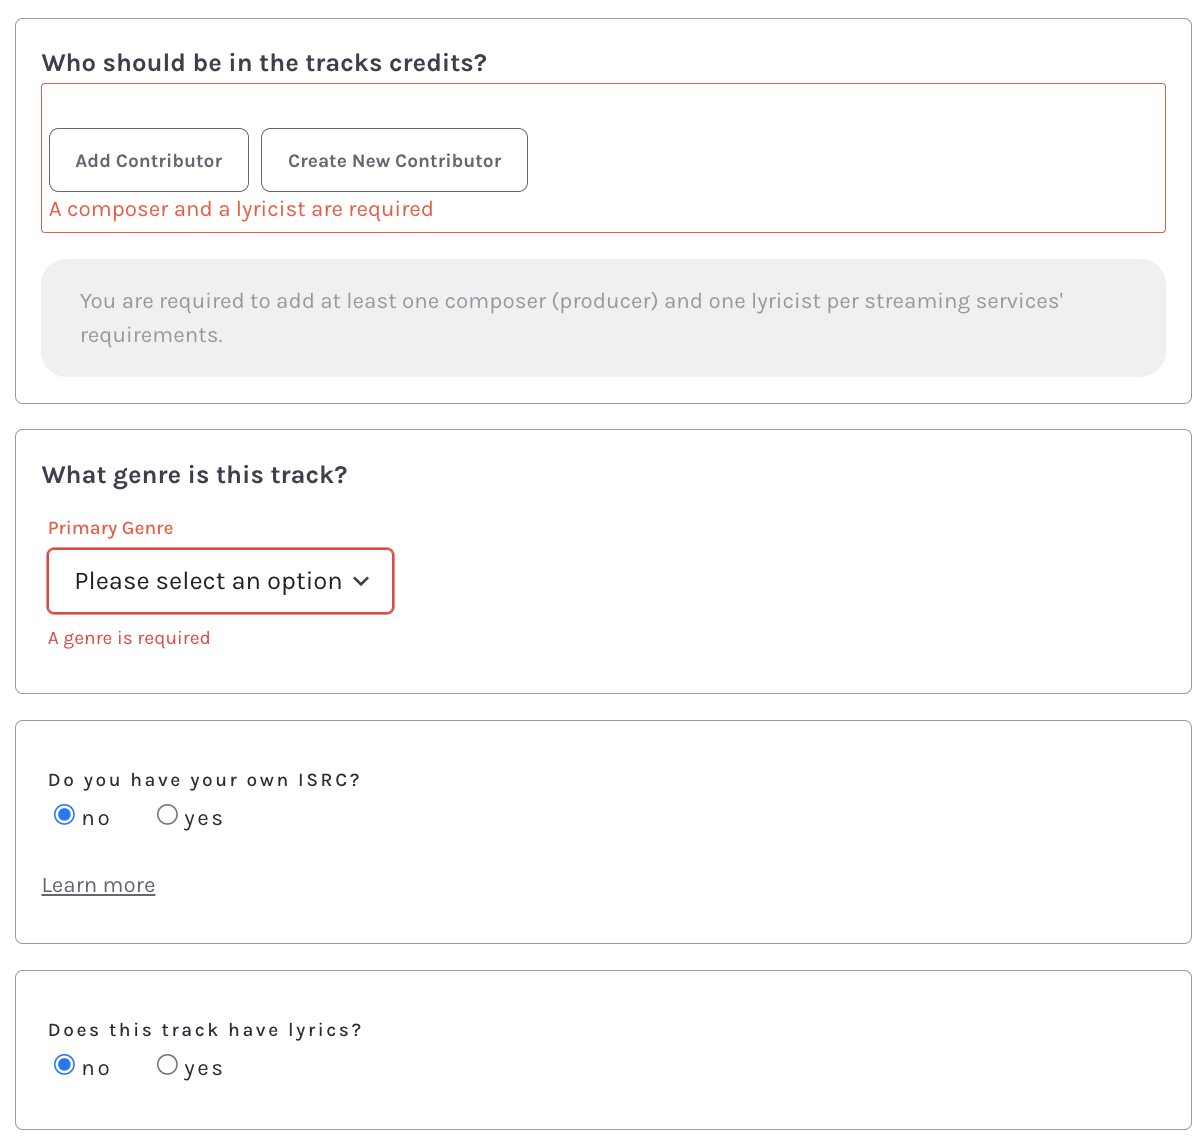Image resolution: width=1202 pixels, height=1148 pixels.
Task: Click the 'no' text label under lyrics question
Action: pos(96,1068)
